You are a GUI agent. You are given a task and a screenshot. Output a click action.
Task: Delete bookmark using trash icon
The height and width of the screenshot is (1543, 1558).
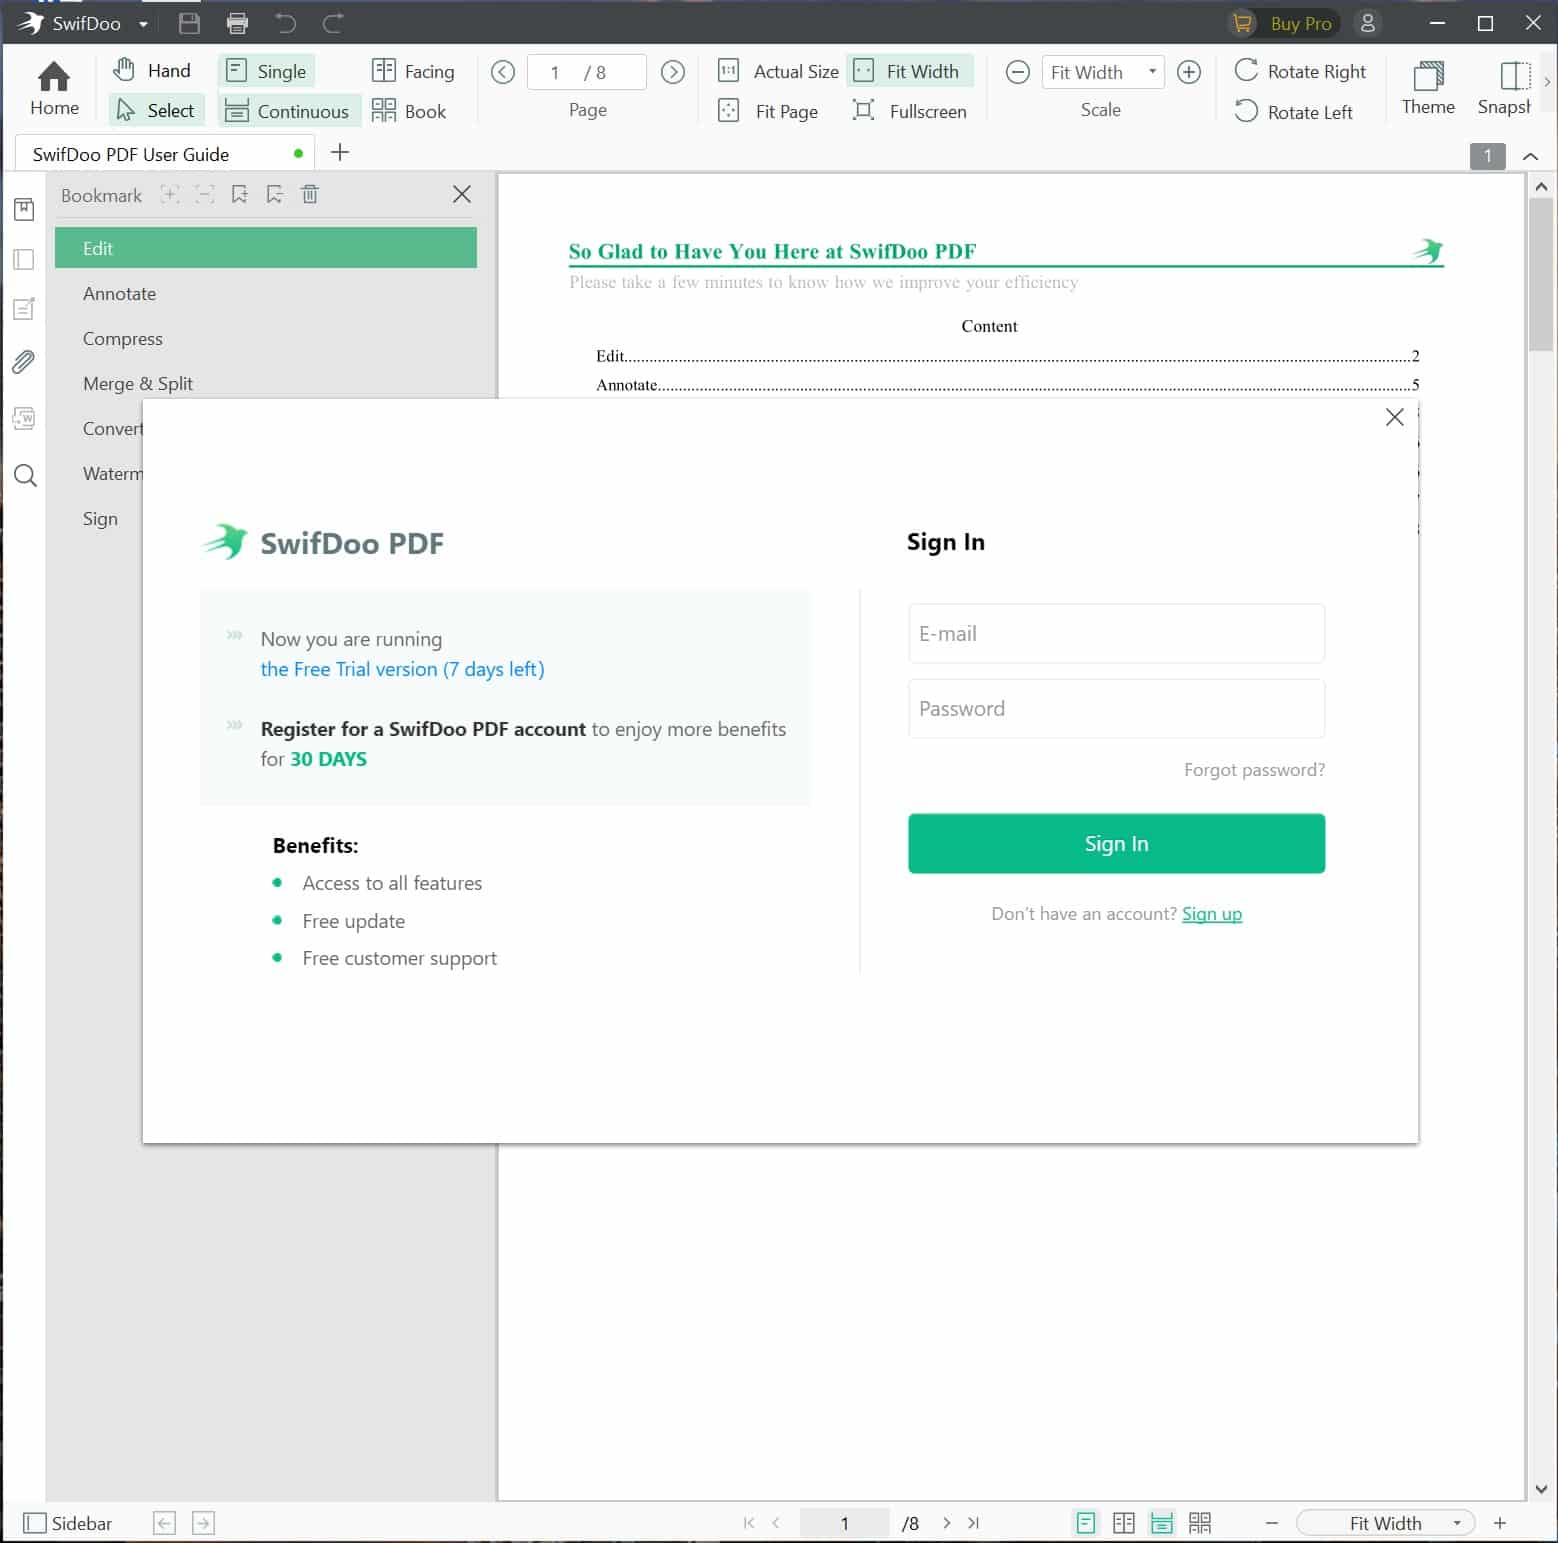[310, 195]
